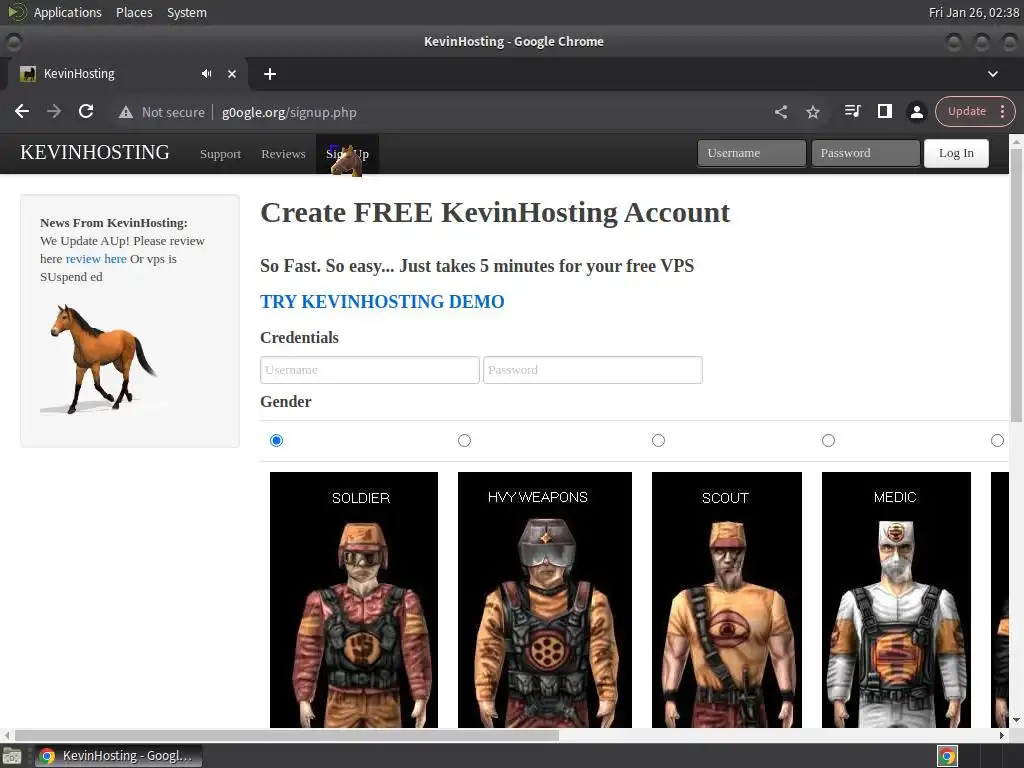Click the Gender section label
This screenshot has width=1024, height=768.
click(285, 402)
